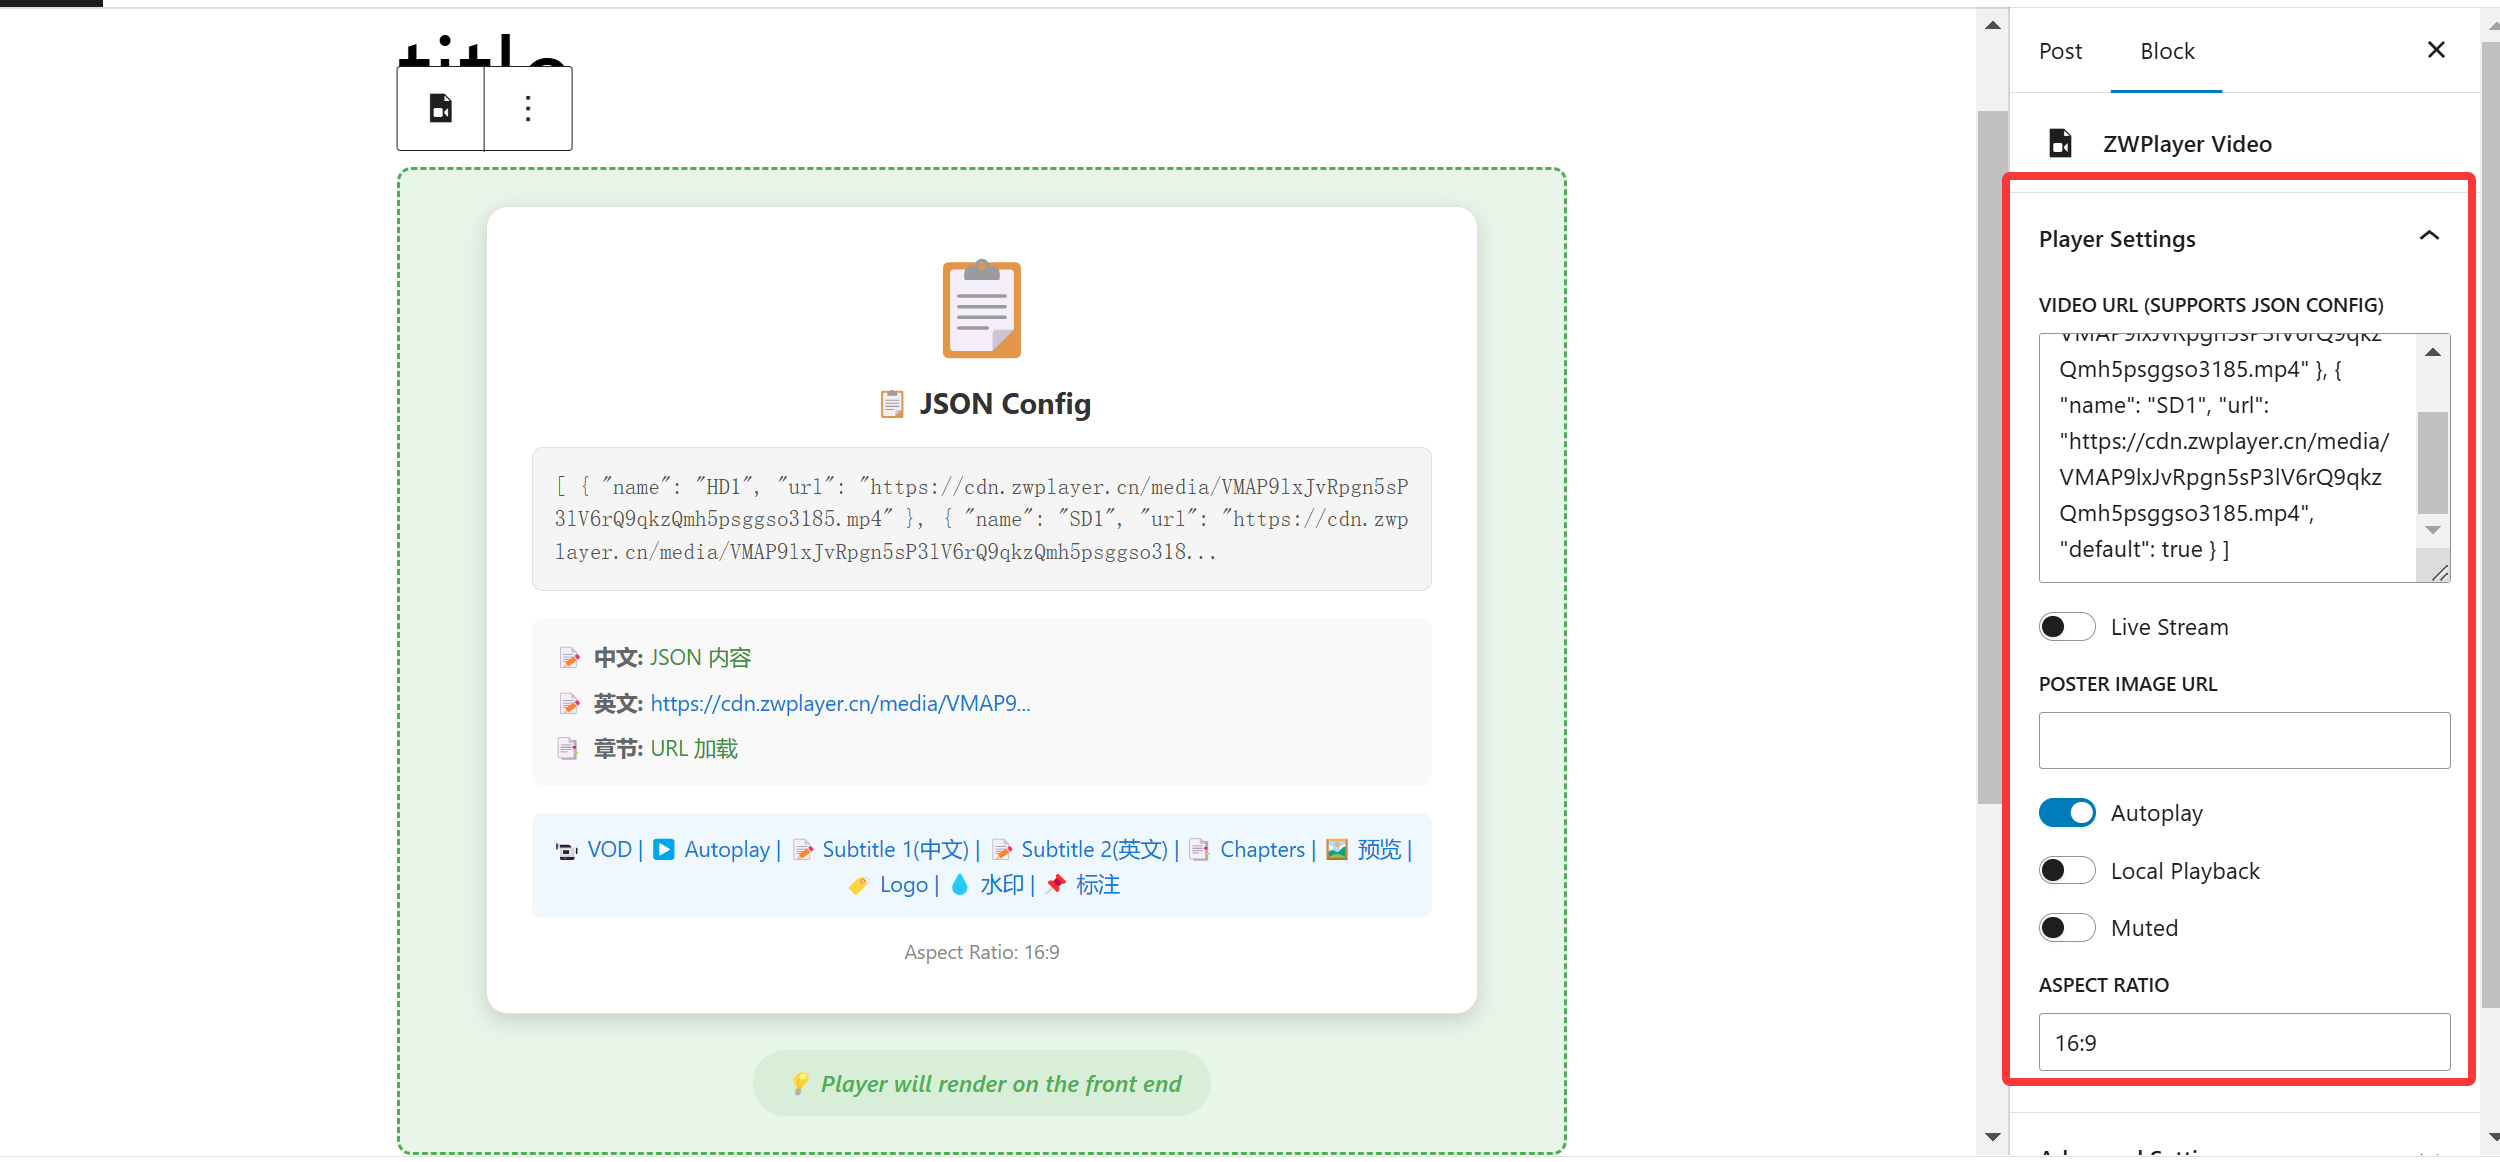The image size is (2500, 1162).
Task: Click the 'Subtitle 1(中文)' label
Action: tap(895, 850)
